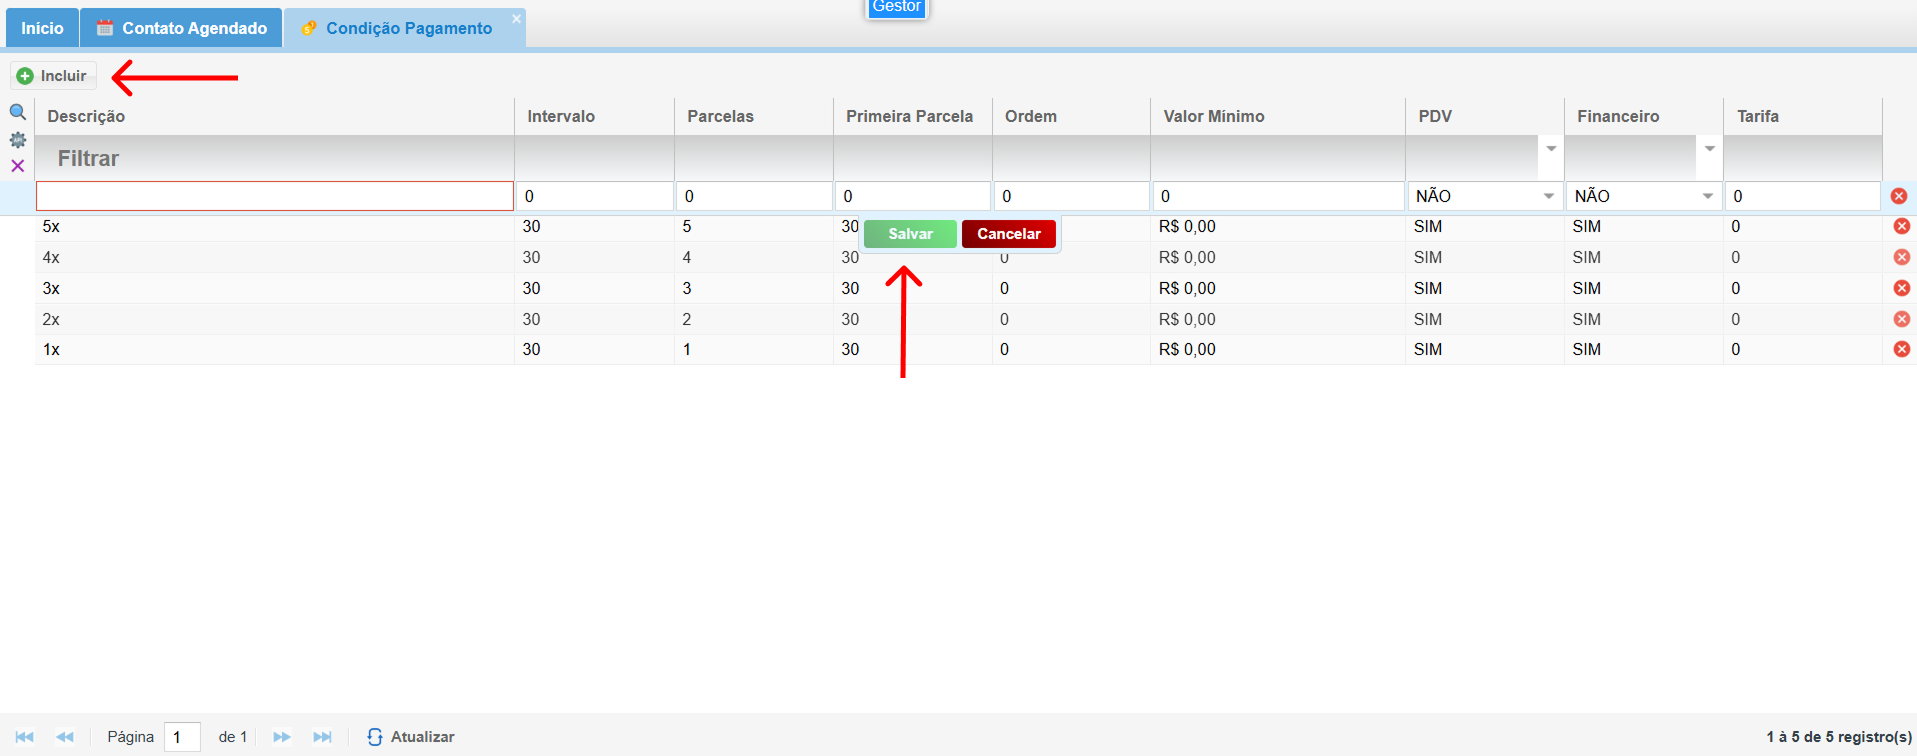Close the Condição Pagamento tab

516,19
